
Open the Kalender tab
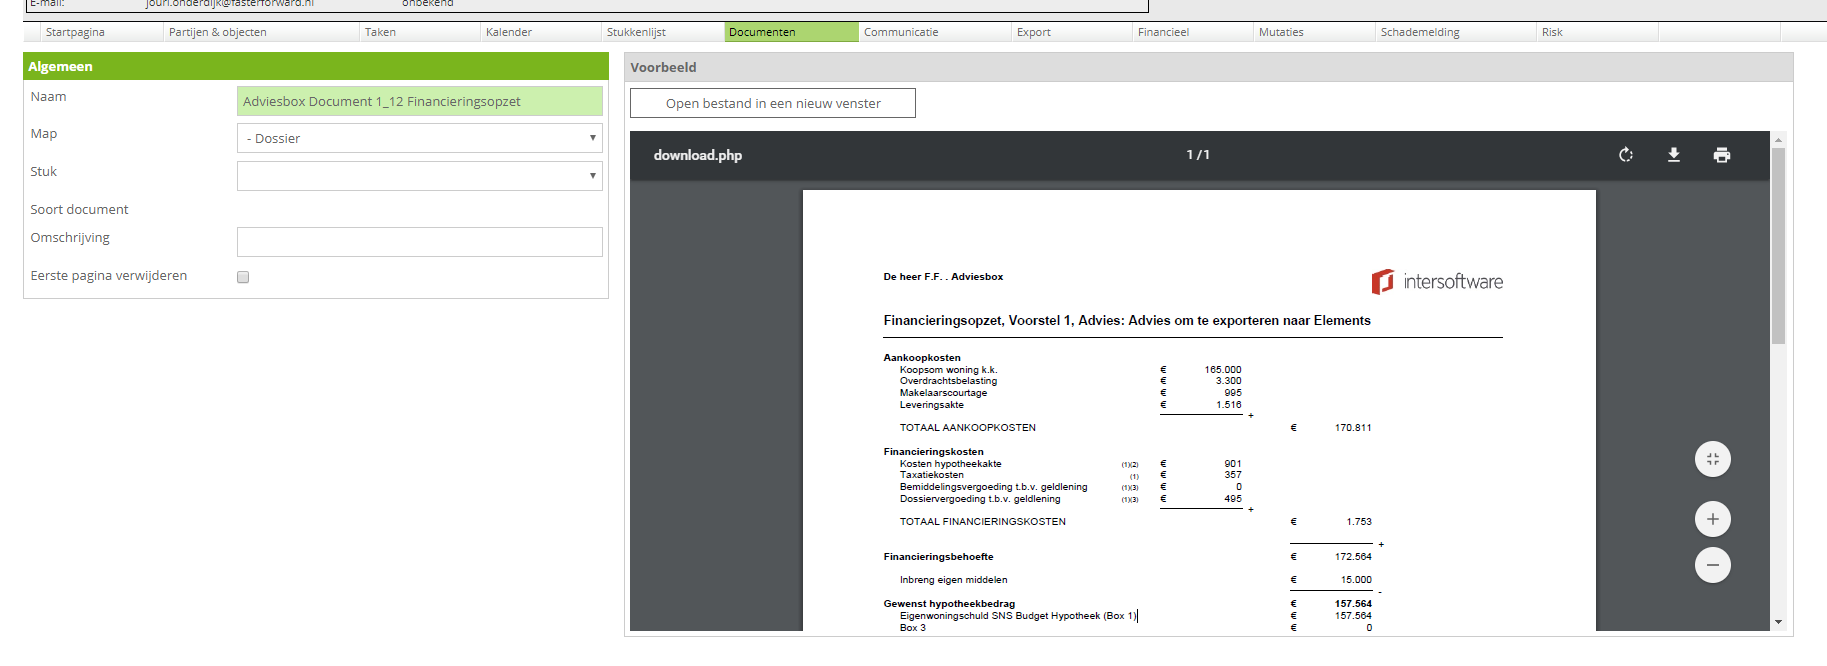tap(540, 32)
